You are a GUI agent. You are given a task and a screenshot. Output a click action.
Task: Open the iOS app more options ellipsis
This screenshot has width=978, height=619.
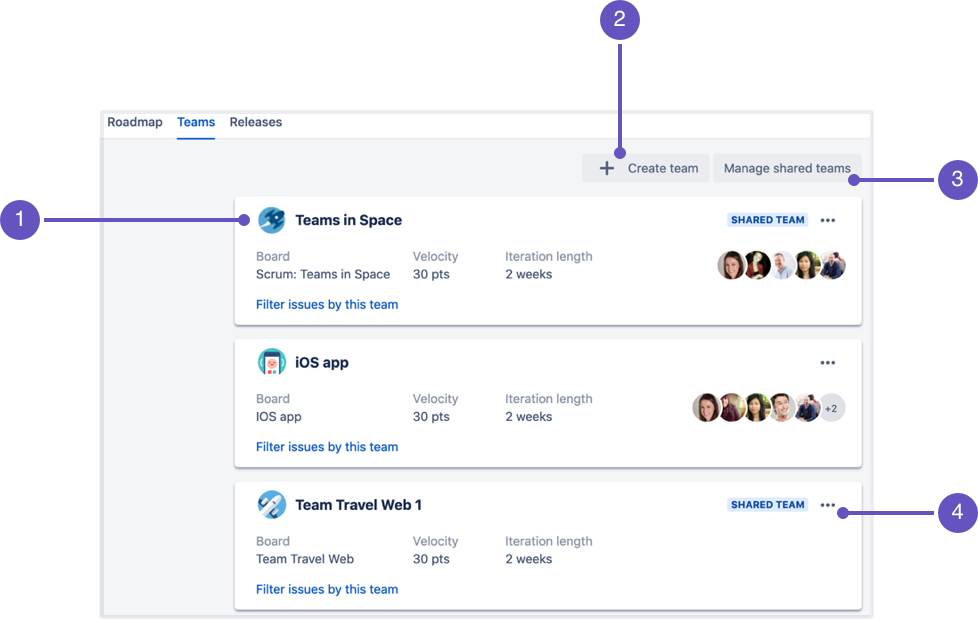pyautogui.click(x=828, y=363)
